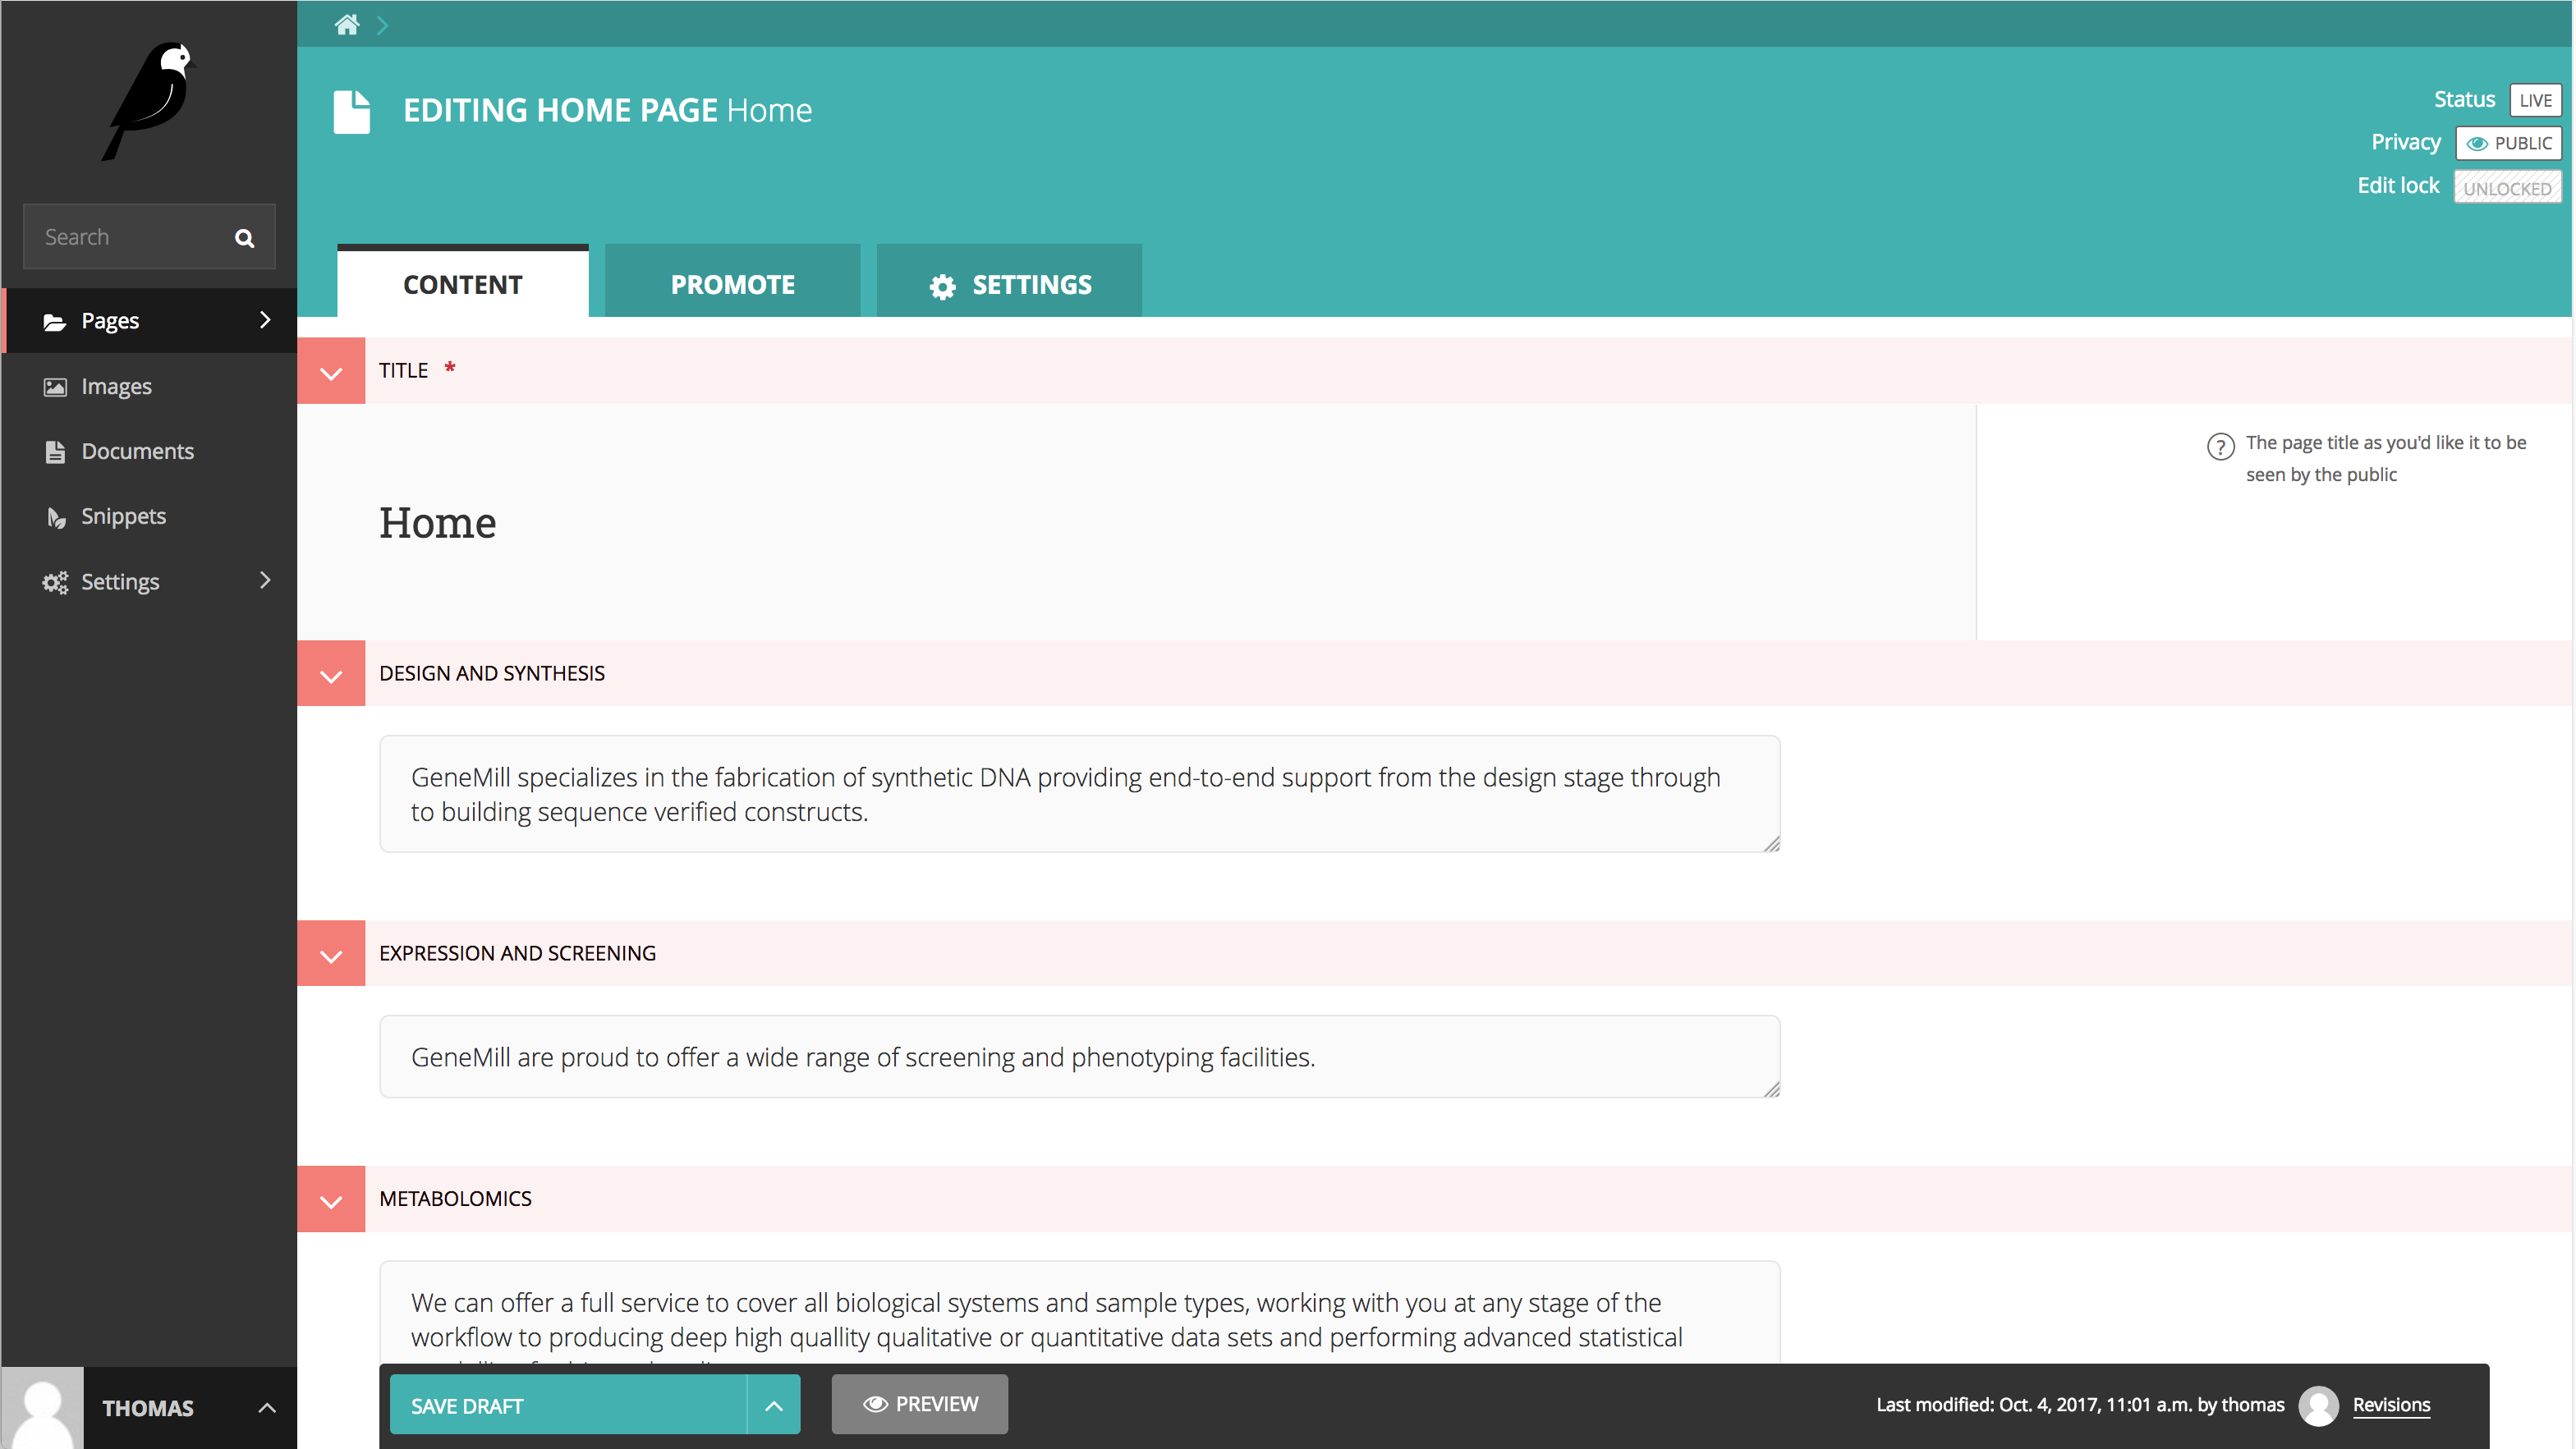Open Snippets from the sidebar icon
2576x1449 pixels.
coord(54,516)
